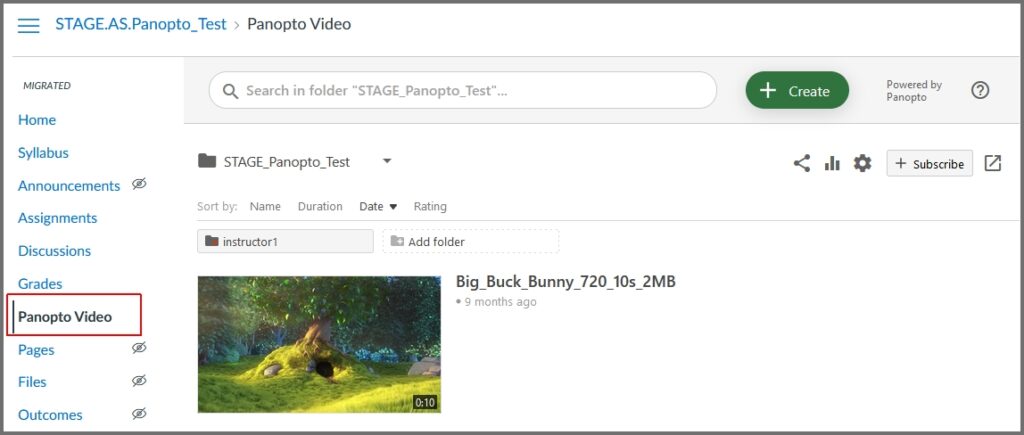Viewport: 1024px width, 435px height.
Task: Click the STAGE_Panopto_Test folder icon
Action: 207,161
